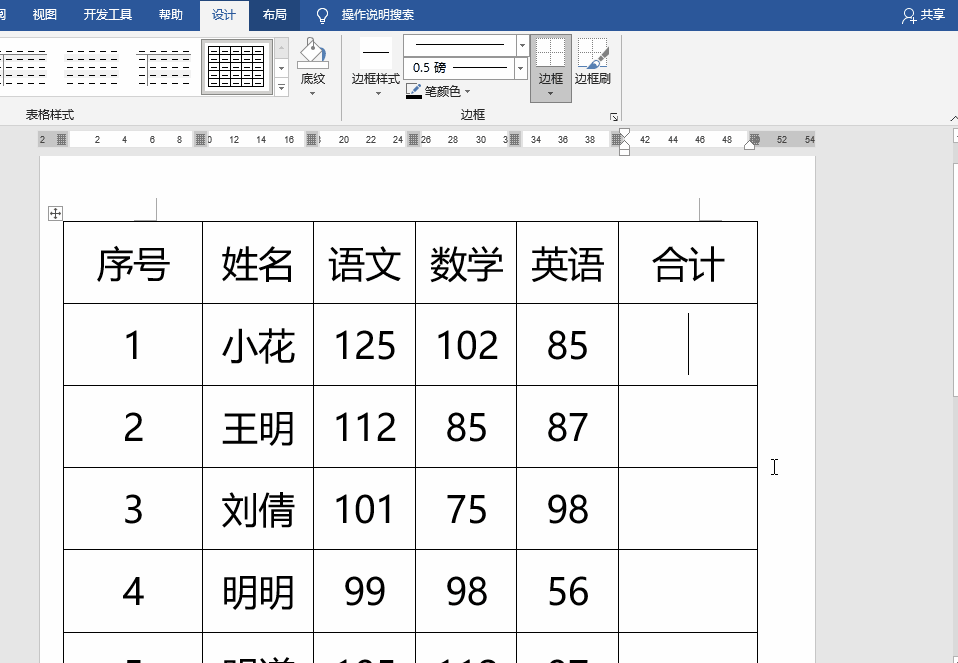Click the cell containing 56
Image resolution: width=958 pixels, height=663 pixels.
[x=568, y=591]
